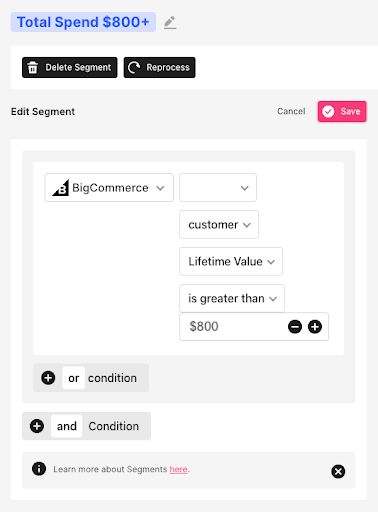Click the pencil edit icon beside segment title

click(170, 22)
